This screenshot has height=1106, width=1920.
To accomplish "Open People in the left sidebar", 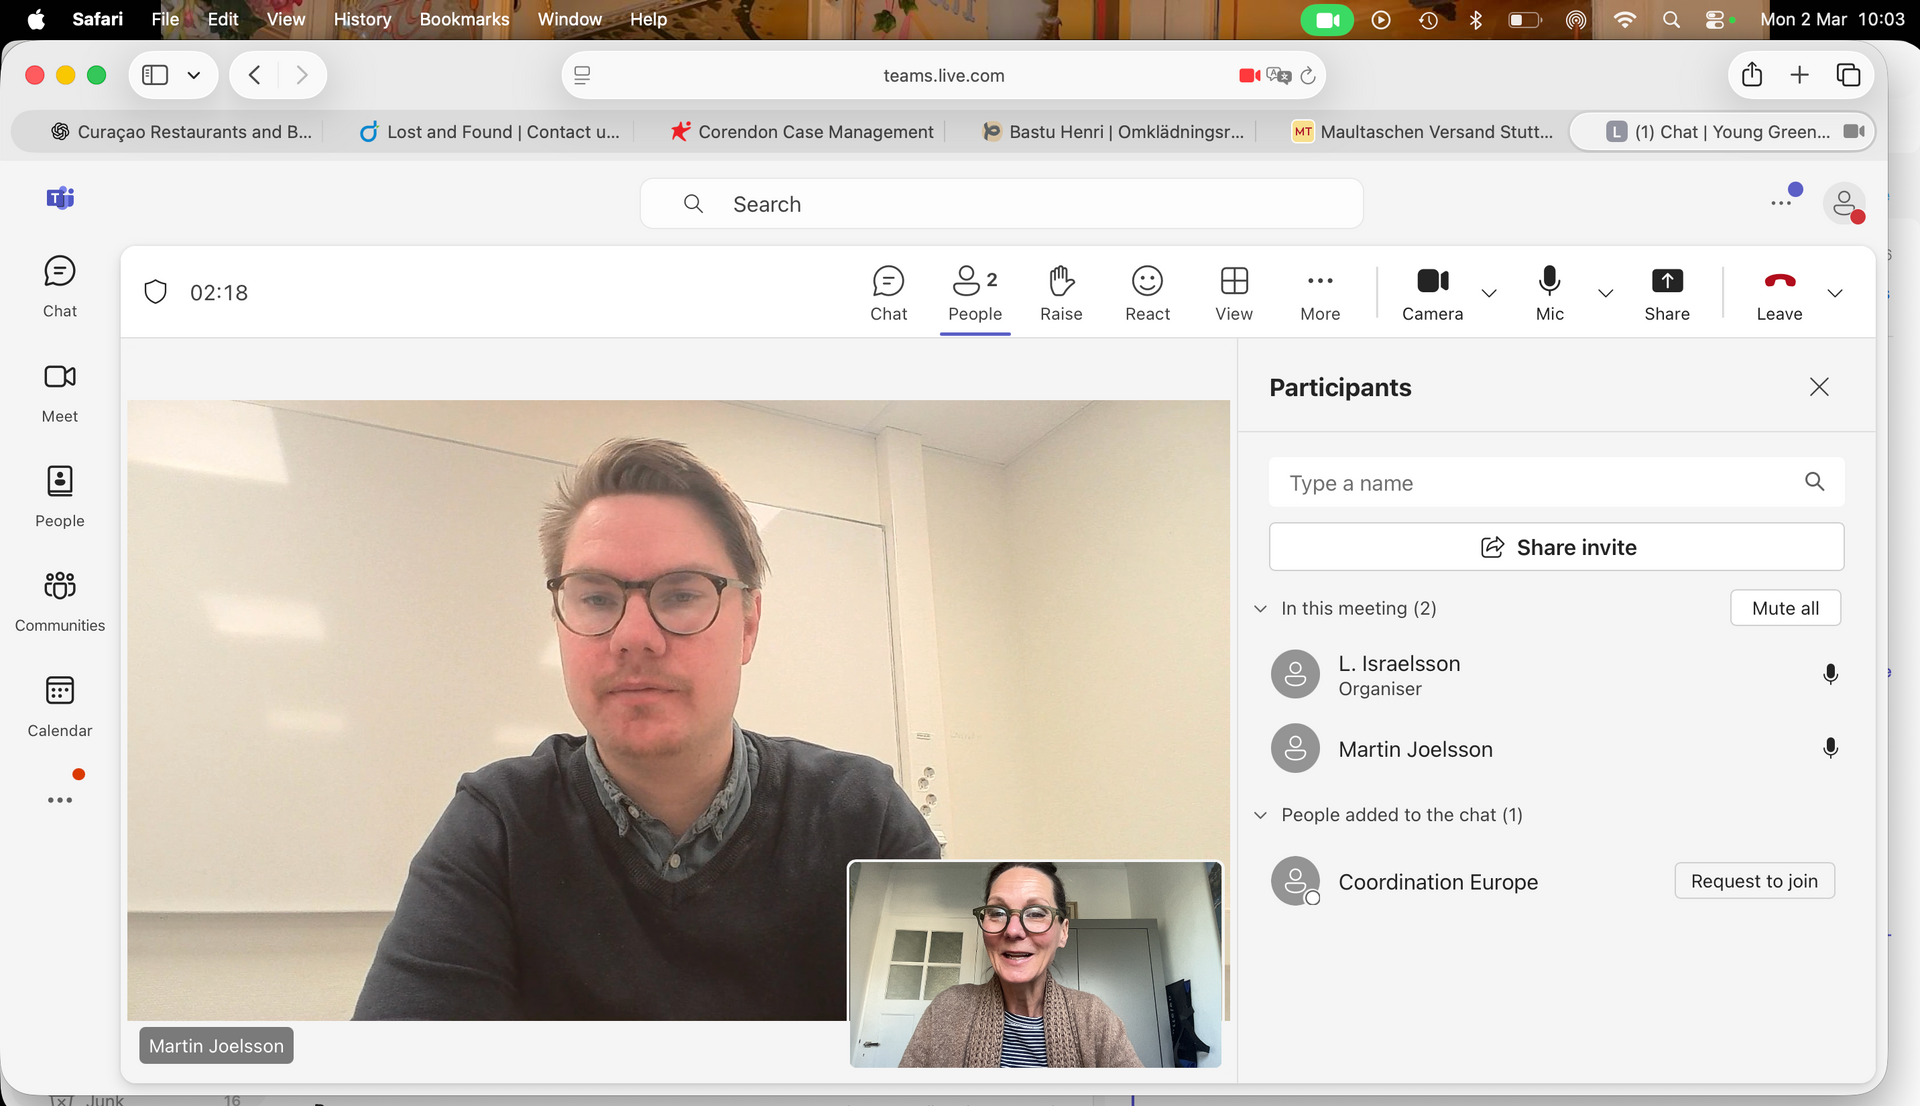I will coord(60,497).
